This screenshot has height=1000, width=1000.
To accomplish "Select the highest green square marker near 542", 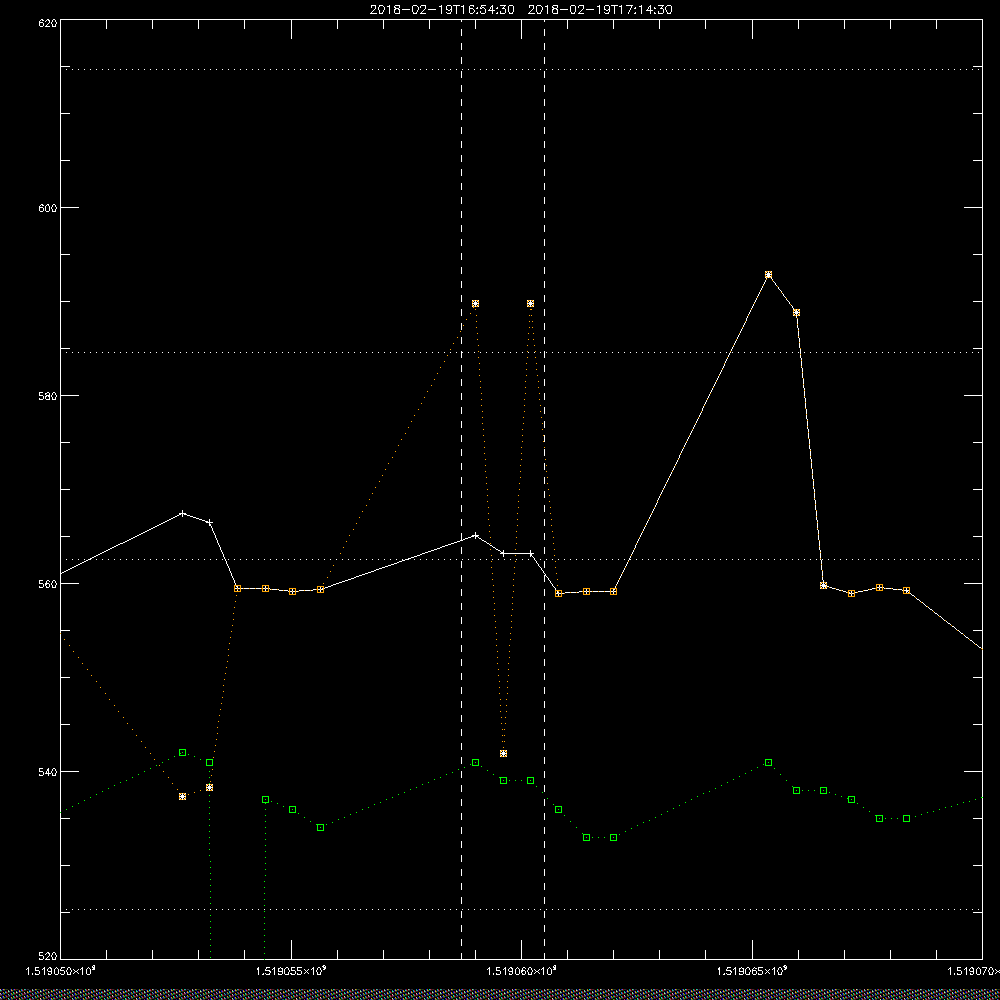I will 182,753.
